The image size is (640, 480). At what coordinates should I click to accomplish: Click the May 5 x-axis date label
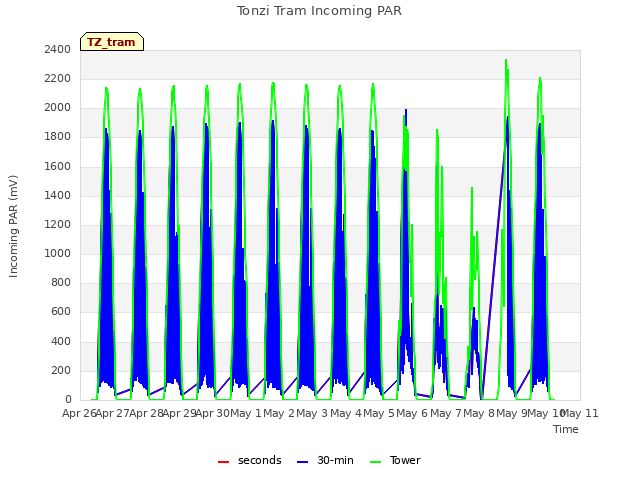(379, 413)
